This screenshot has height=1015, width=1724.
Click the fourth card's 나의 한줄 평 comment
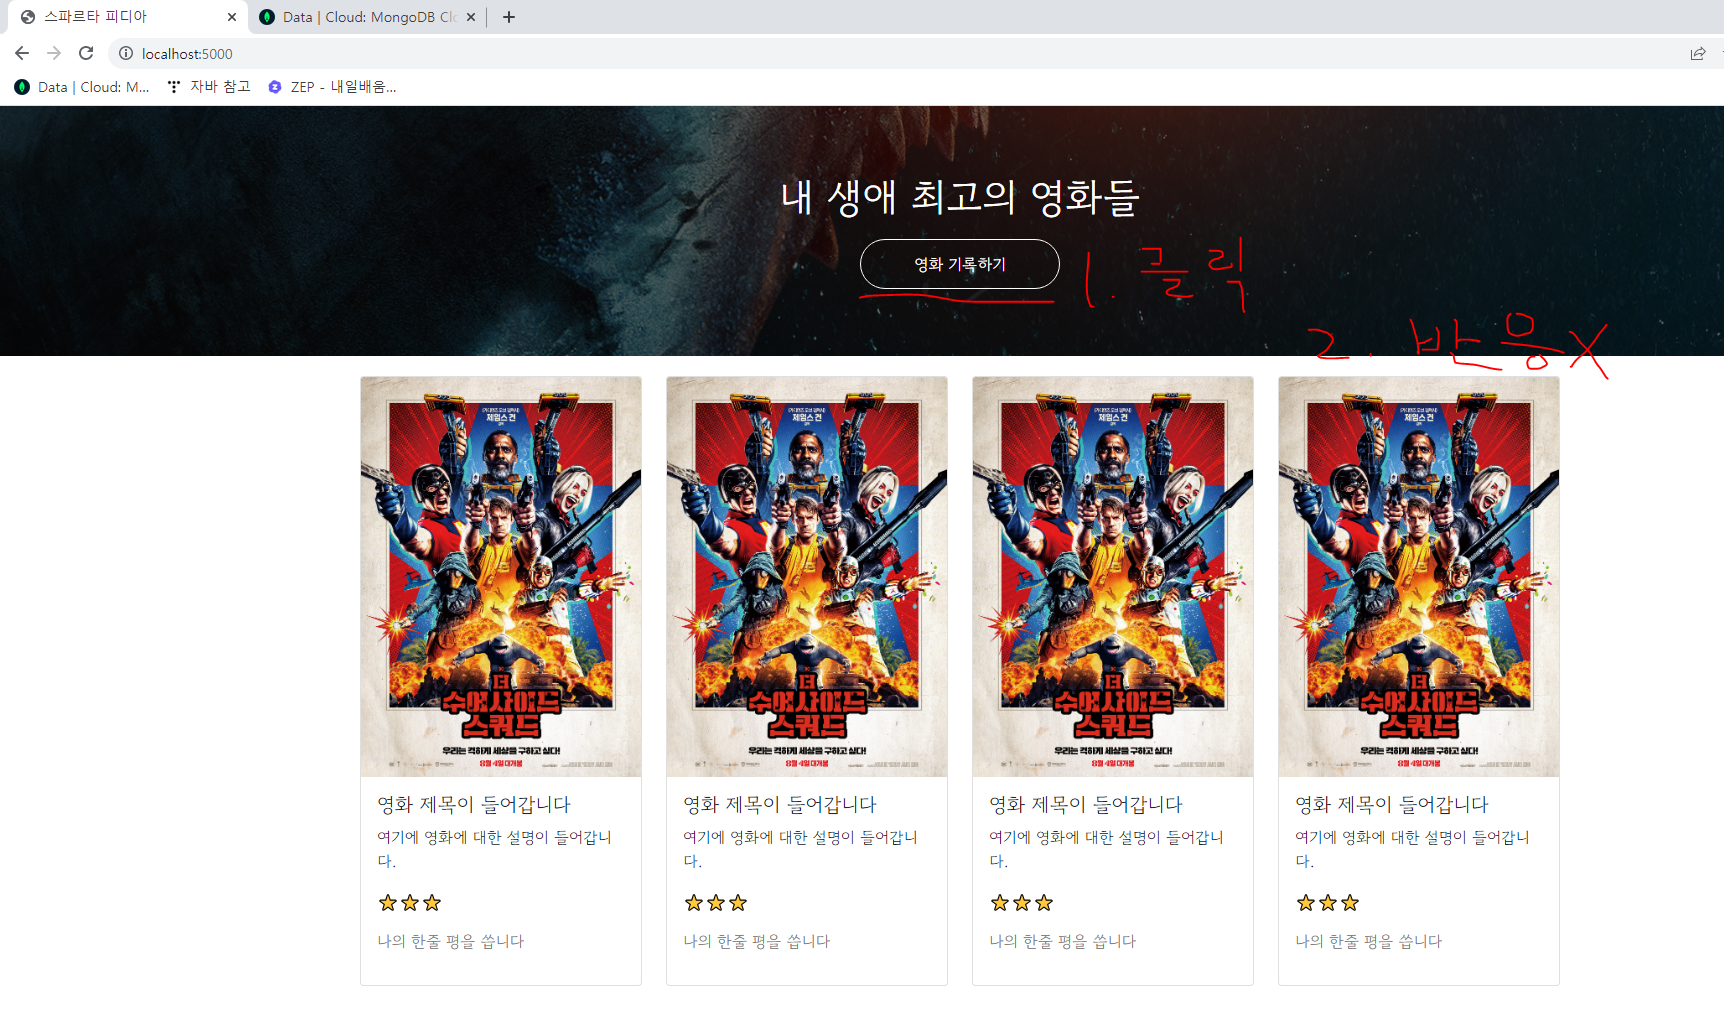(x=1368, y=941)
